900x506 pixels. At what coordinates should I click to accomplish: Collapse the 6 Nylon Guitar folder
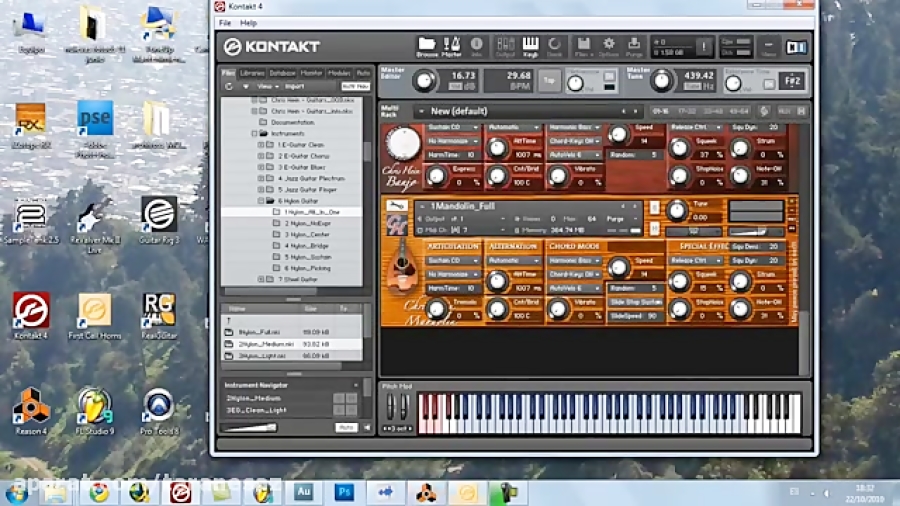tap(261, 201)
